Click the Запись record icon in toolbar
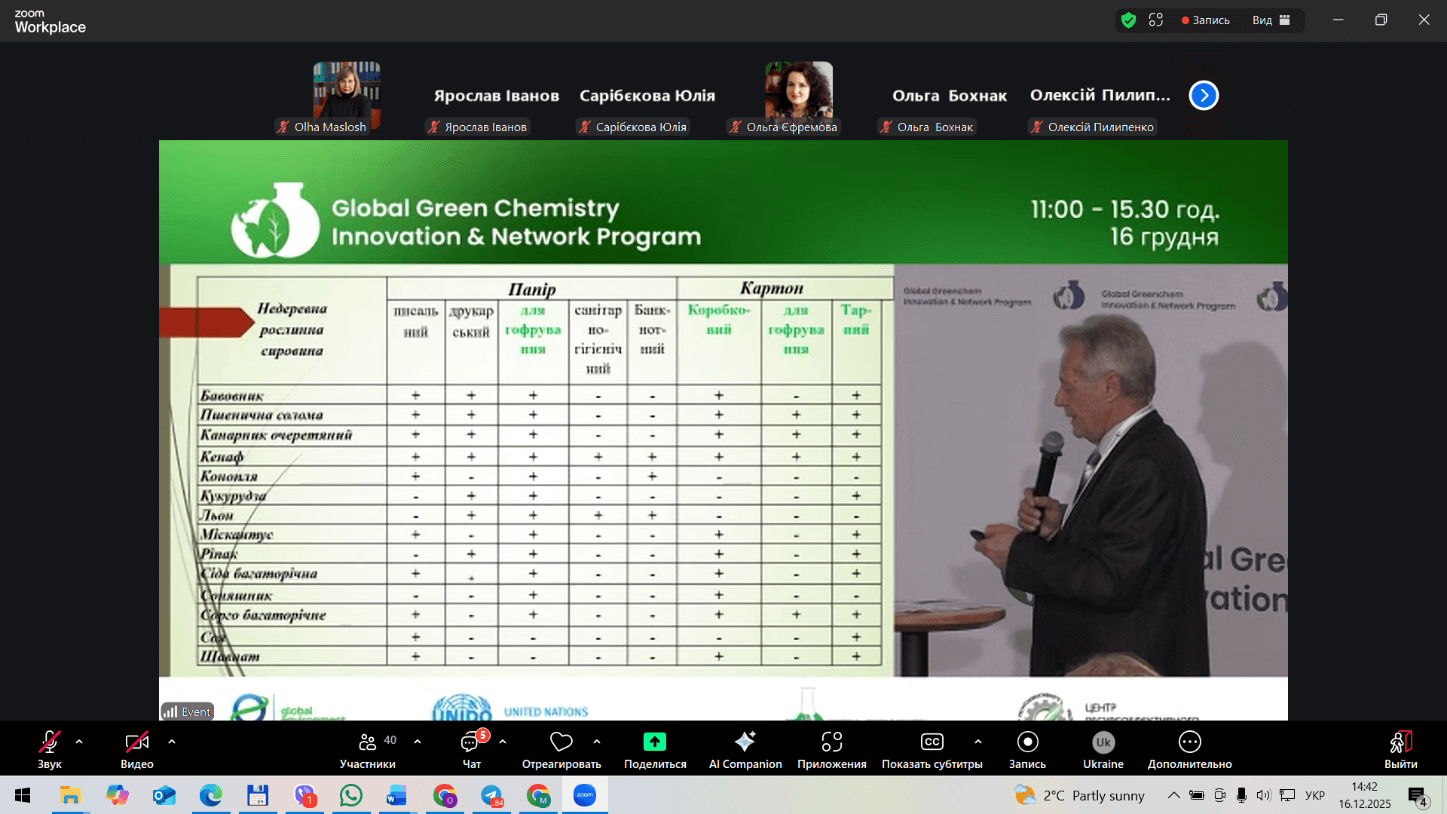The width and height of the screenshot is (1447, 814). click(x=1027, y=742)
